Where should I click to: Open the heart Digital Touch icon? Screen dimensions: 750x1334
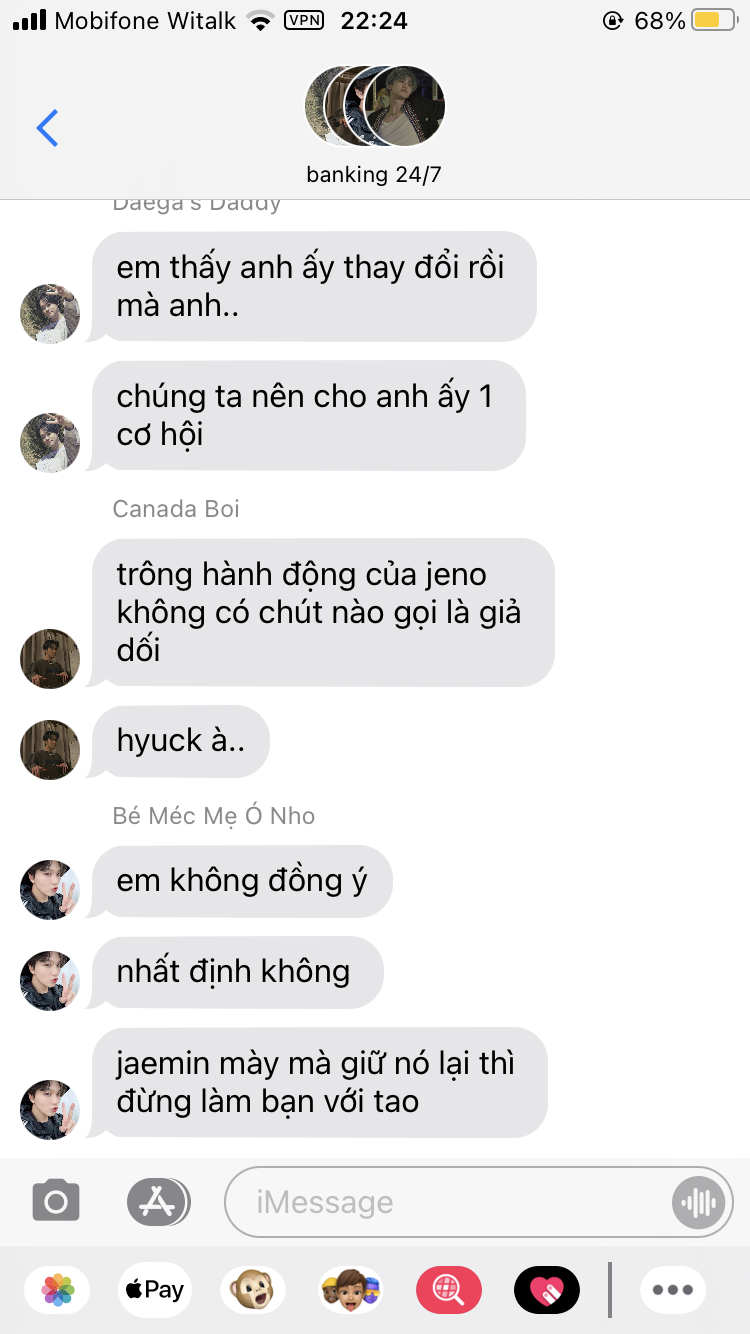pyautogui.click(x=546, y=1290)
